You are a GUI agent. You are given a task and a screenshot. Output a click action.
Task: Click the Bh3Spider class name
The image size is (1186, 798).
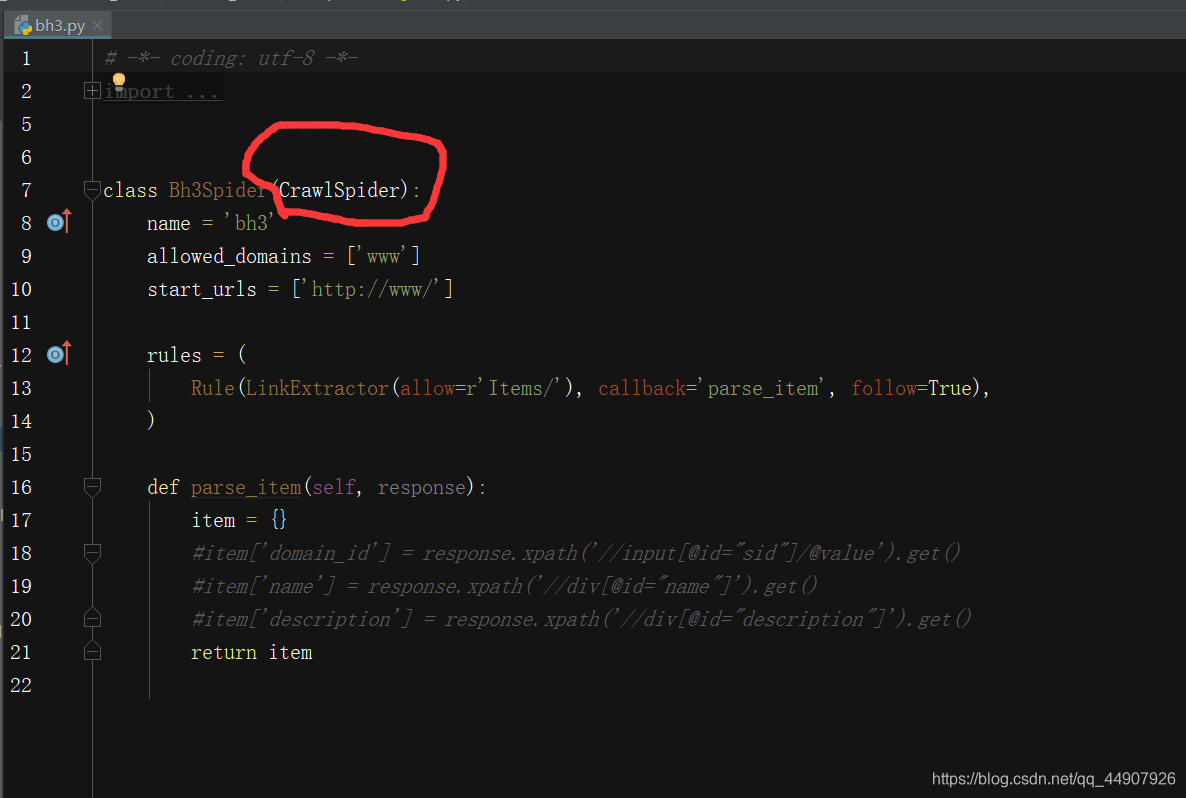[217, 190]
